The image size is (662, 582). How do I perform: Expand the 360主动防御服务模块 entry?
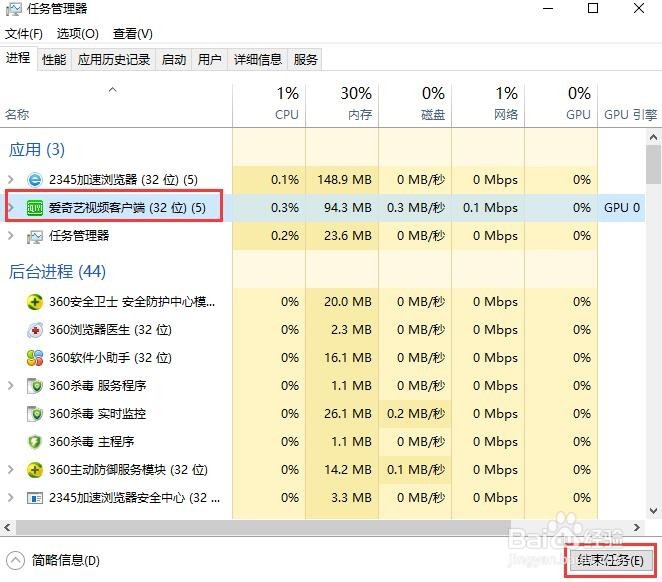coord(11,469)
